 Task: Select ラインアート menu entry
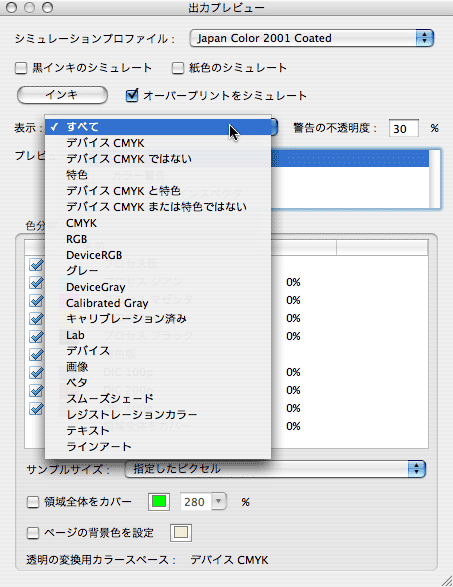pos(158,447)
